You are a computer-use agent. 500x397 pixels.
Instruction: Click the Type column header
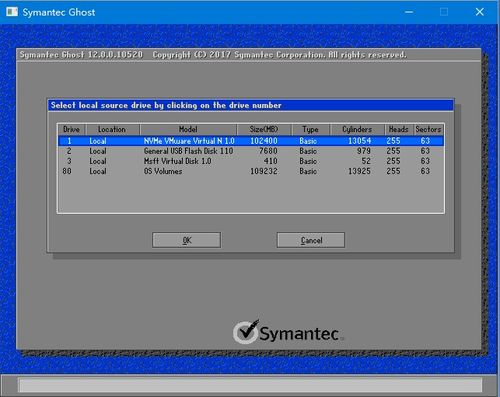click(311, 129)
